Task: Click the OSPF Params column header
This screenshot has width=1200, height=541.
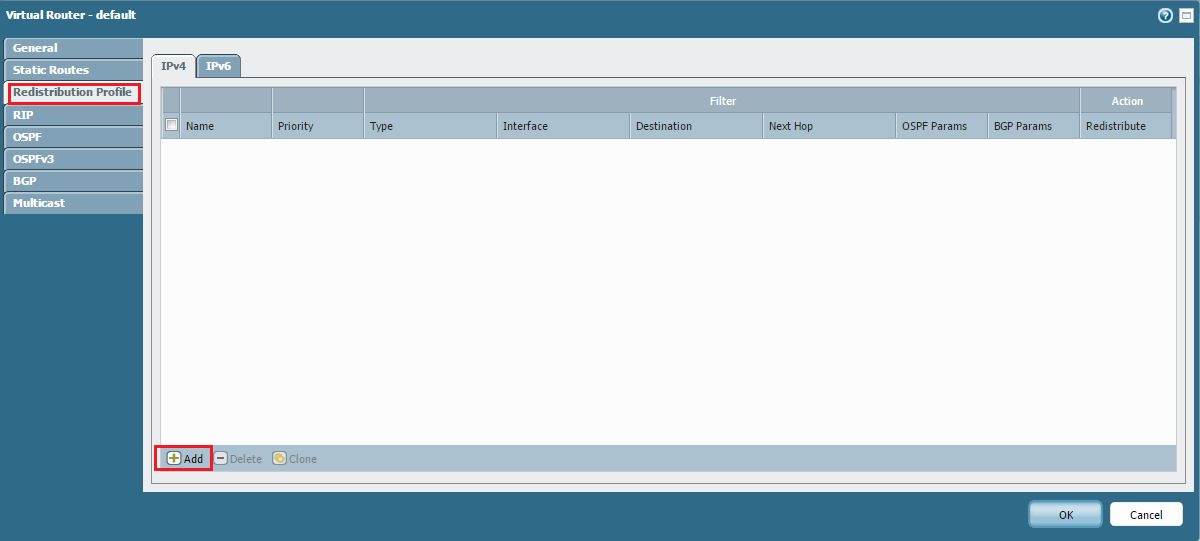Action: coord(941,126)
